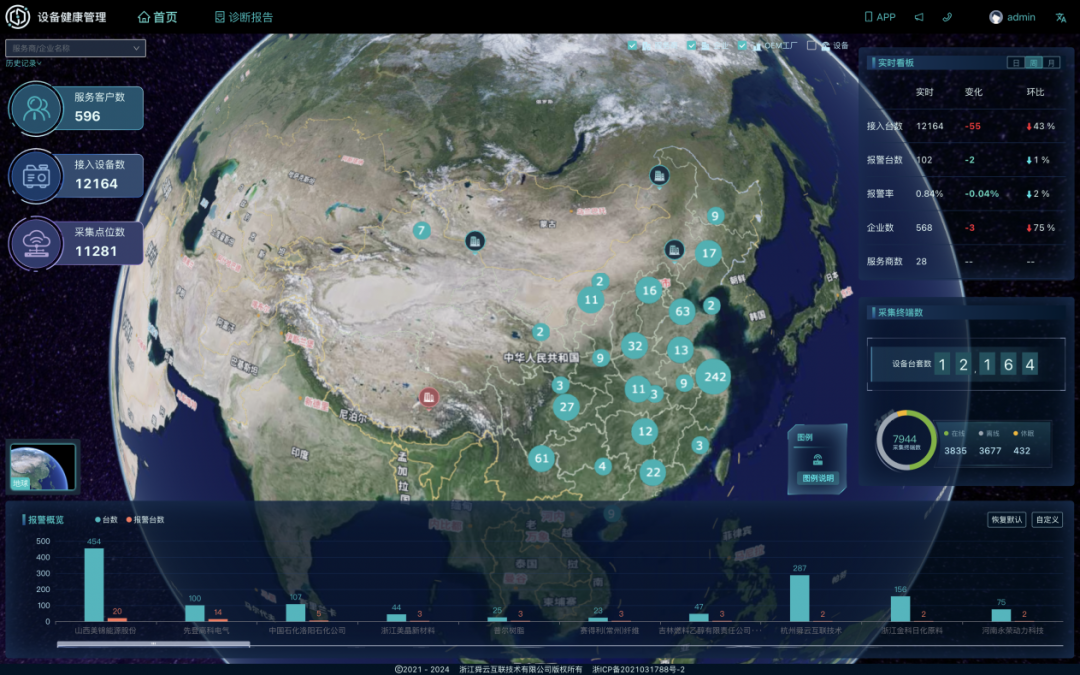Click the map cluster marker 12
The height and width of the screenshot is (675, 1080).
[x=645, y=432]
